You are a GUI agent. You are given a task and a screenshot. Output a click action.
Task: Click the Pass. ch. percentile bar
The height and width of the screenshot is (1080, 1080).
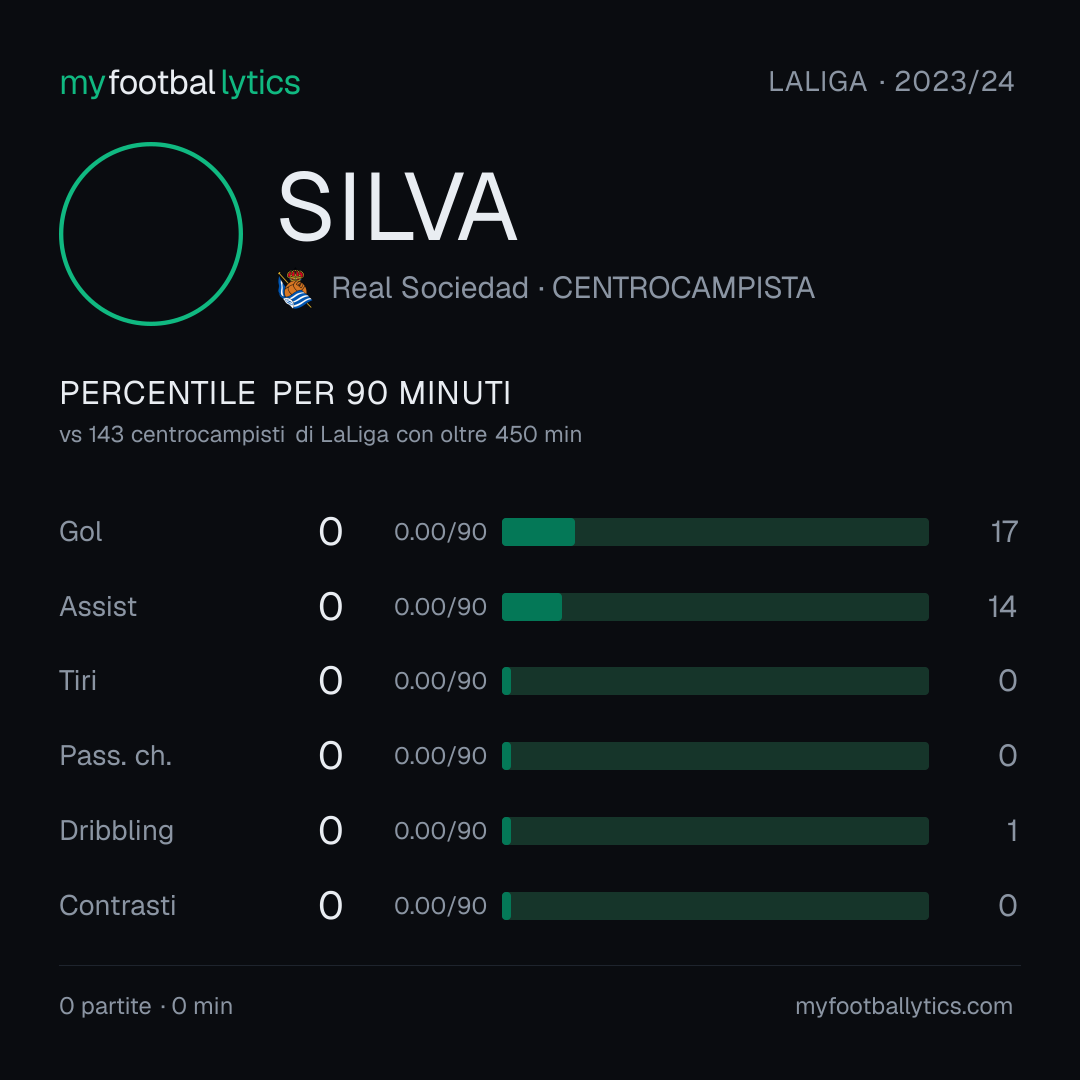tap(715, 756)
